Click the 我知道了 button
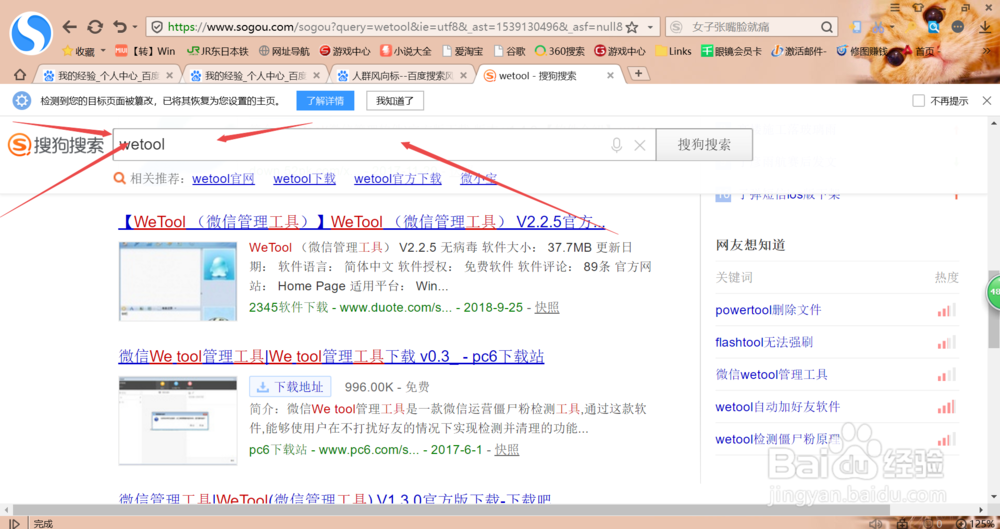 [x=395, y=101]
